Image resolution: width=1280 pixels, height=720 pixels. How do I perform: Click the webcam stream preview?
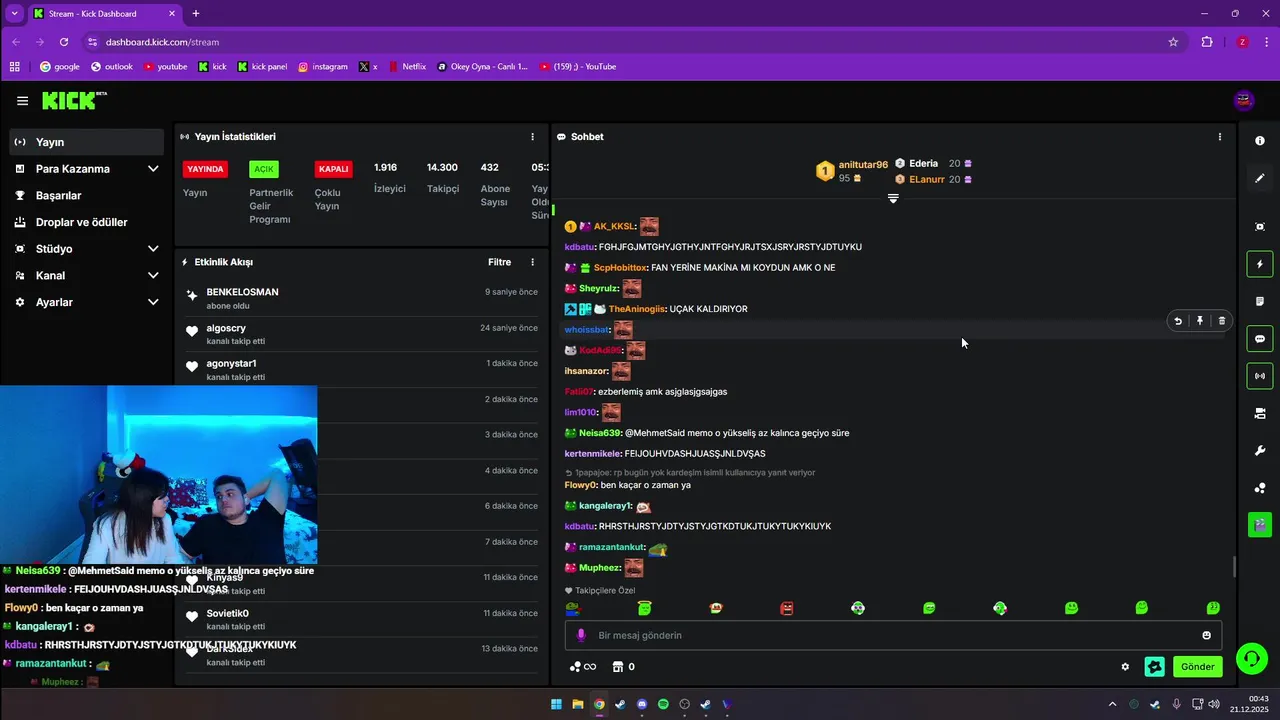tap(159, 475)
